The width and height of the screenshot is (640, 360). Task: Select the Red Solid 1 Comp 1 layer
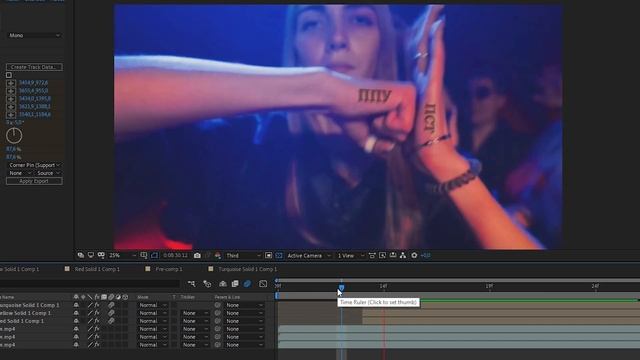click(x=22, y=321)
